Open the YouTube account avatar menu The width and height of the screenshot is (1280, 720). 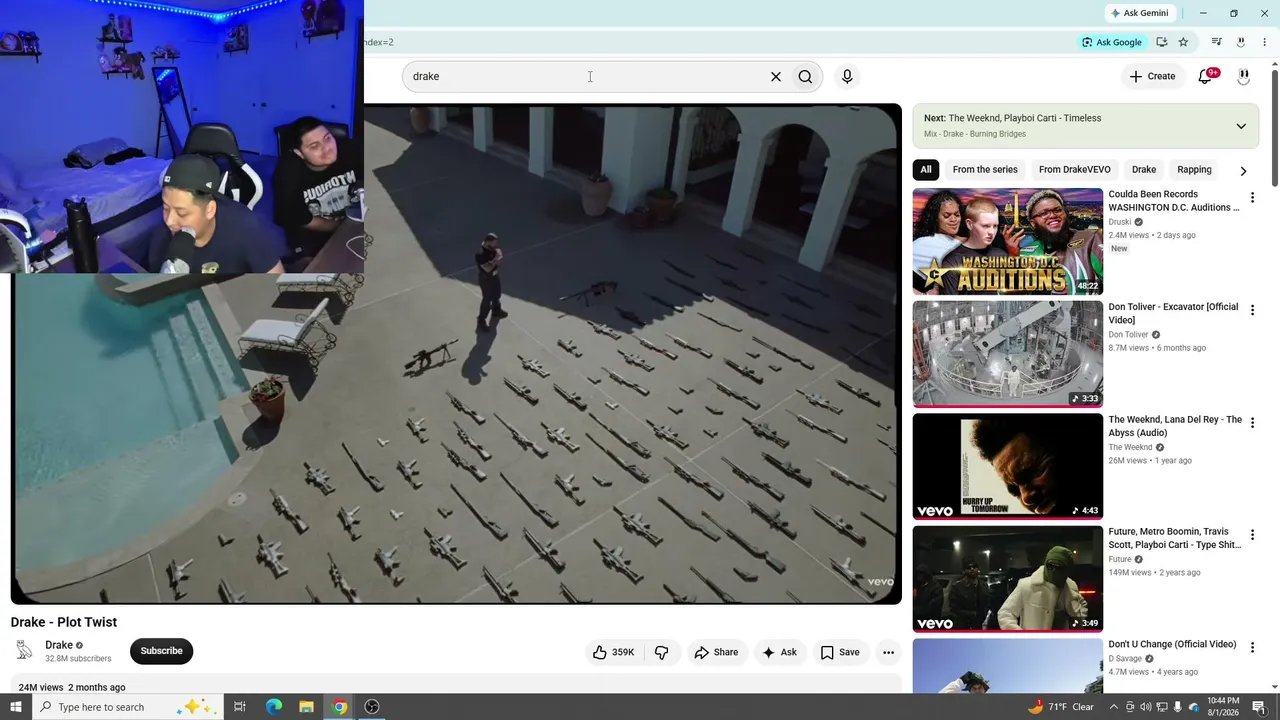[x=1243, y=76]
